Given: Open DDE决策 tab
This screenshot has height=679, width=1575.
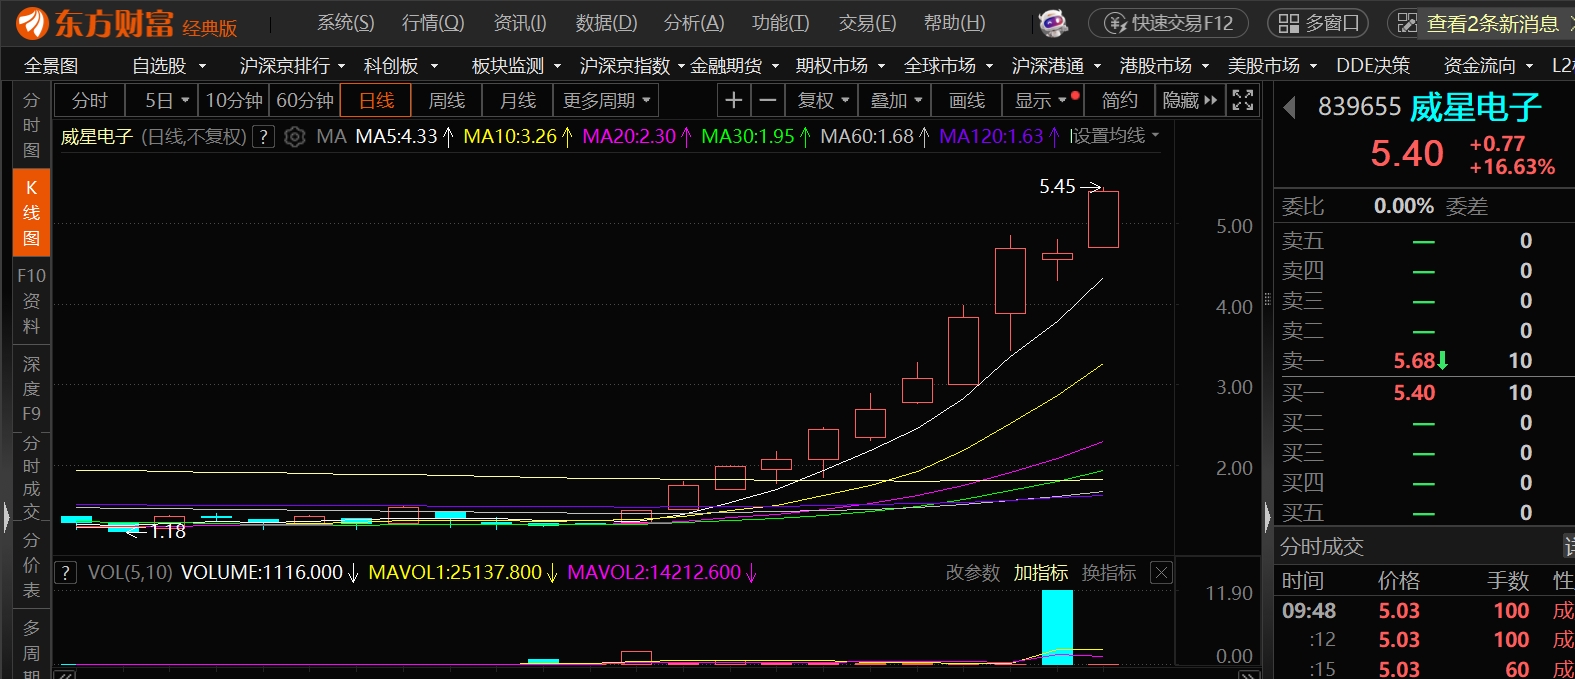Looking at the screenshot, I should pyautogui.click(x=1372, y=66).
